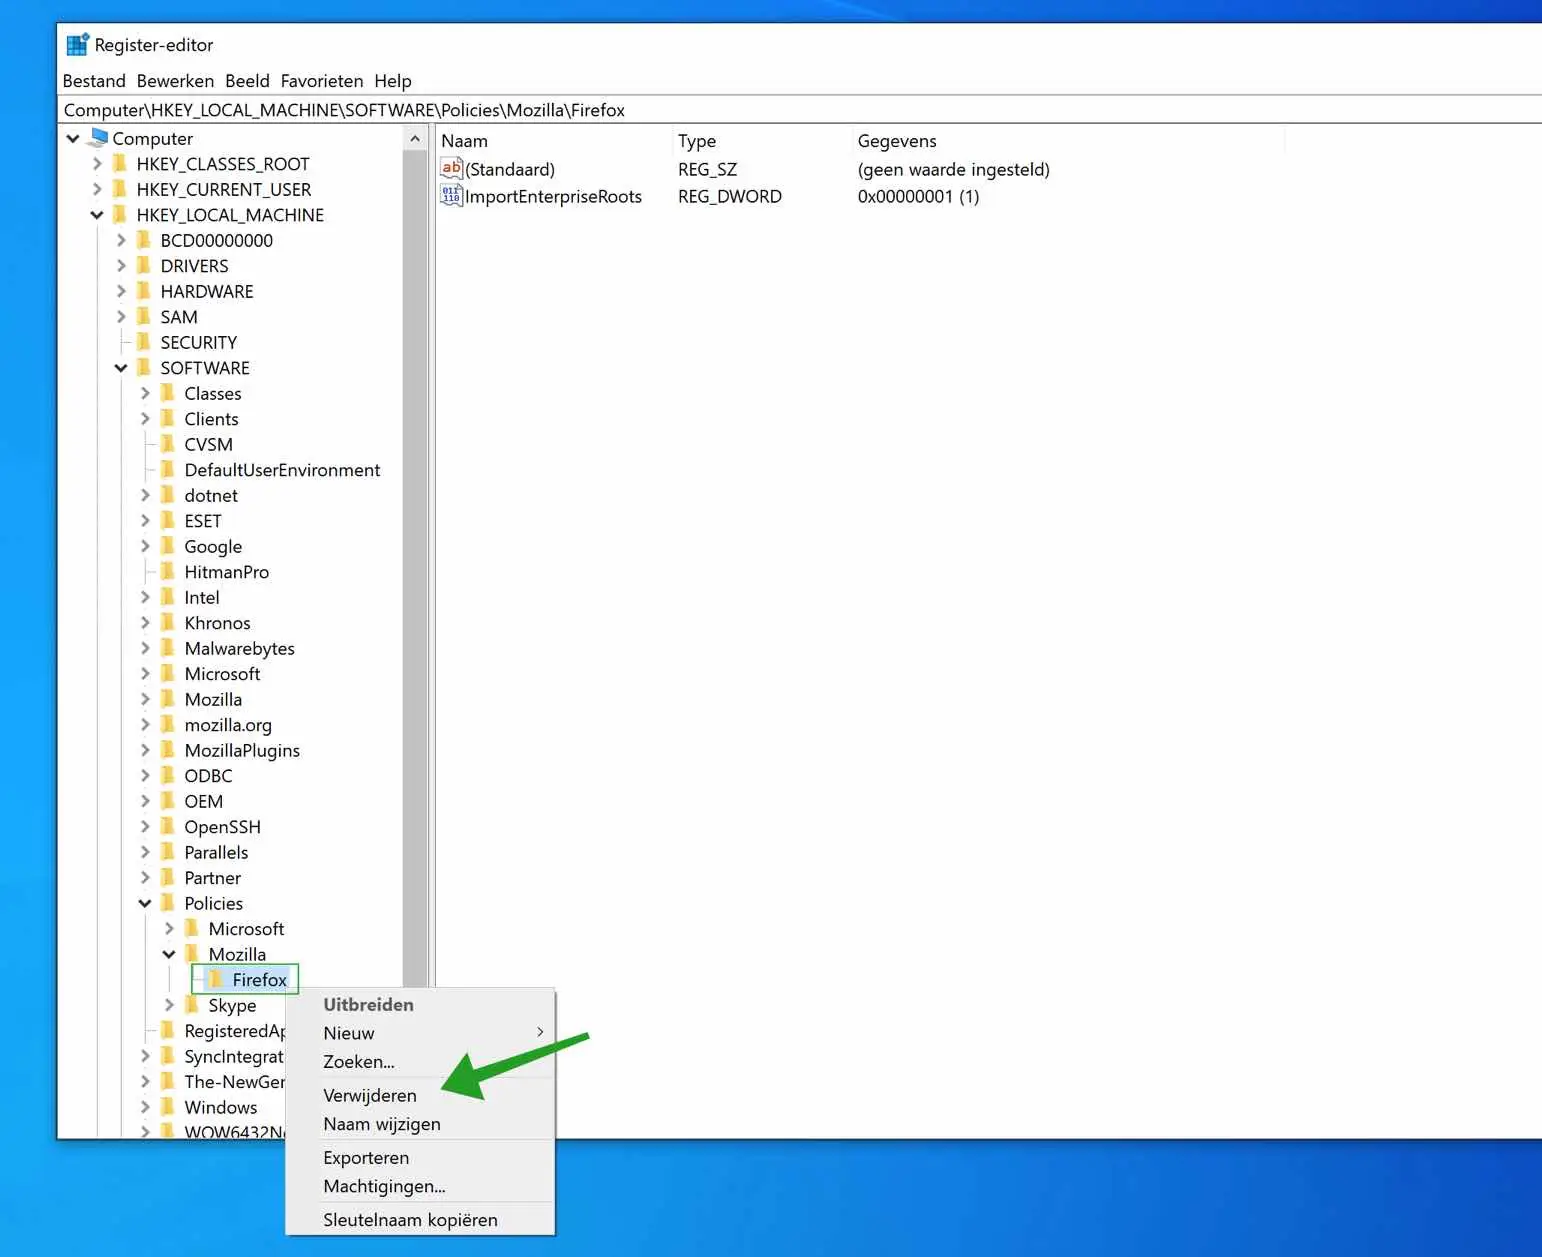Expand the Microsoft key under Policies
The width and height of the screenshot is (1542, 1257).
(x=169, y=928)
